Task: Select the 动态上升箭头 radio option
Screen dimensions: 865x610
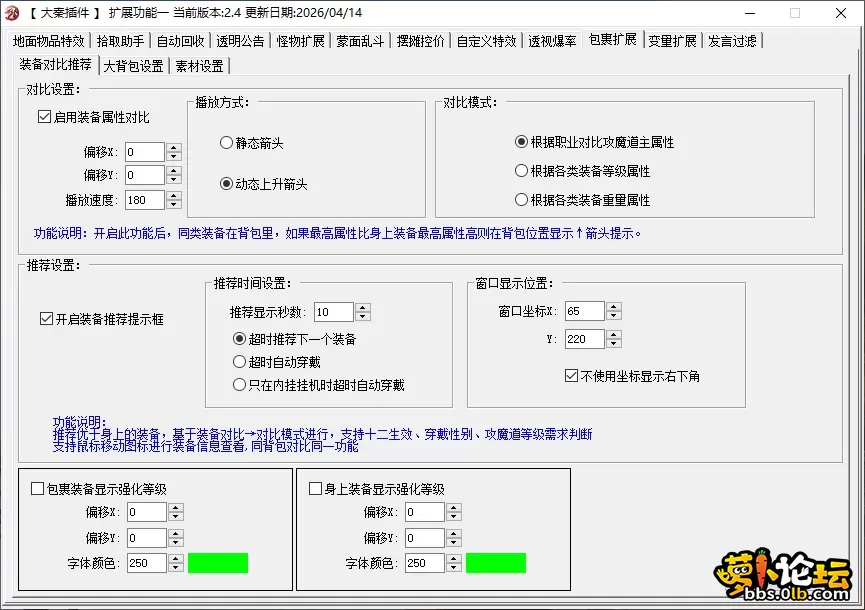Action: point(264,184)
